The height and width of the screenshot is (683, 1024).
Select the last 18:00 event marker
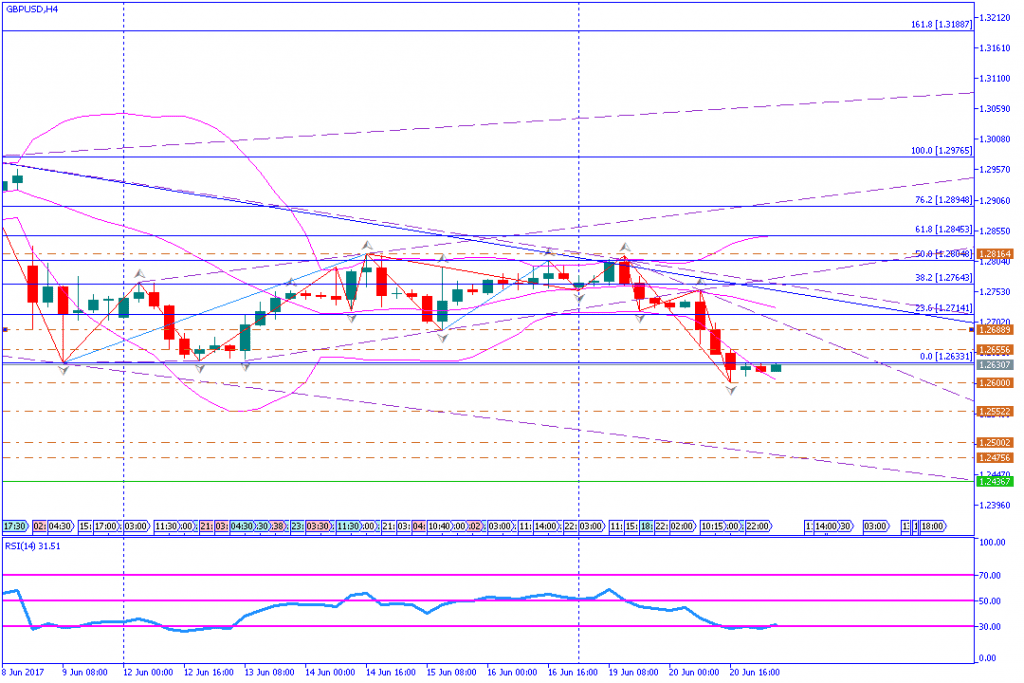(932, 525)
